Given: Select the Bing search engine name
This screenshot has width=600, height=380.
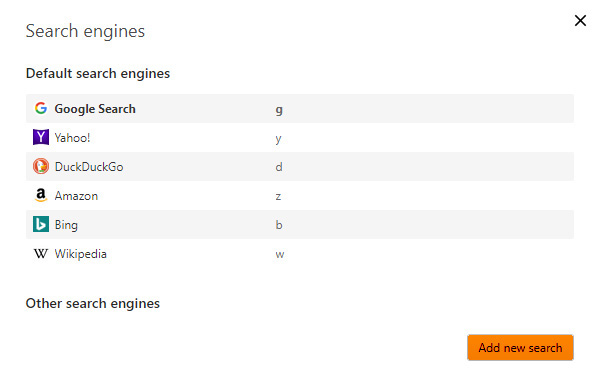Looking at the screenshot, I should tap(66, 225).
